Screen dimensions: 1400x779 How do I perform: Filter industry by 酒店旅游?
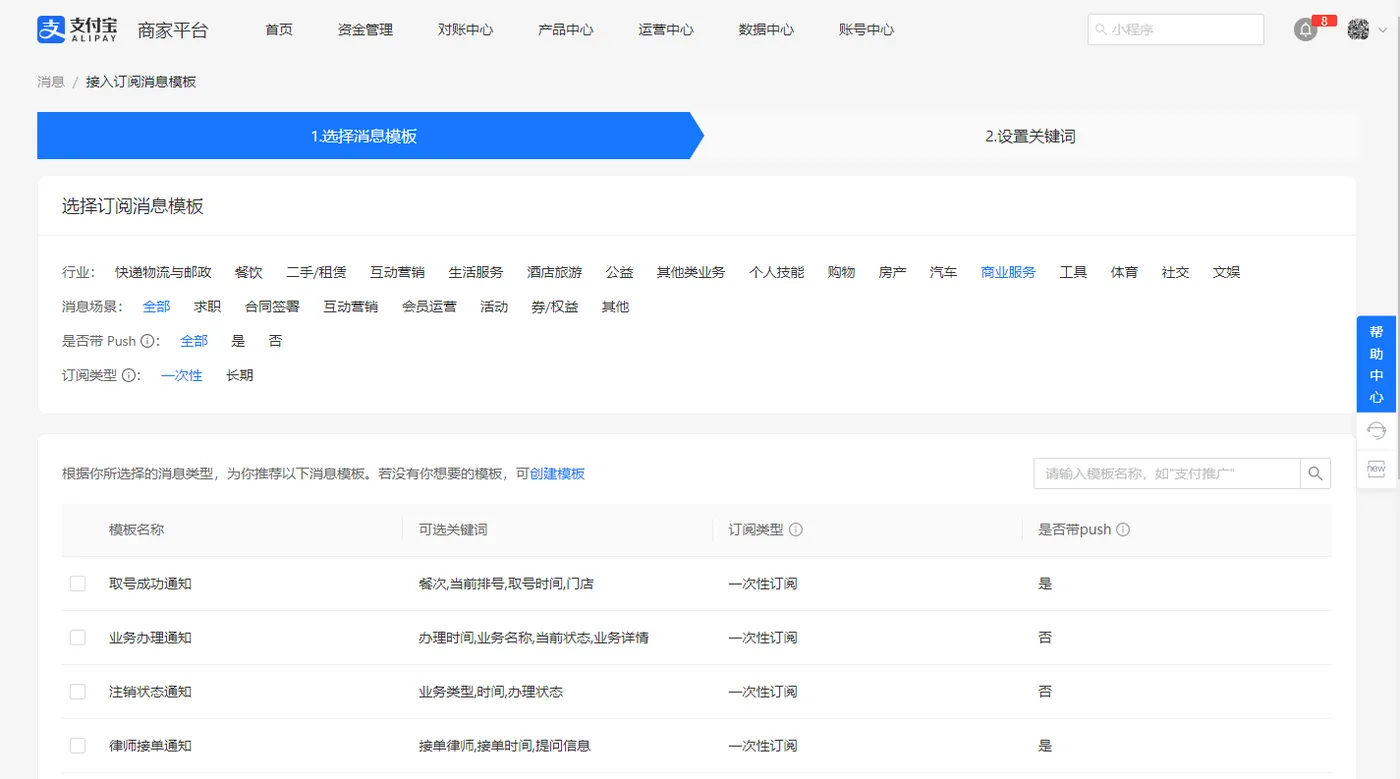point(555,272)
